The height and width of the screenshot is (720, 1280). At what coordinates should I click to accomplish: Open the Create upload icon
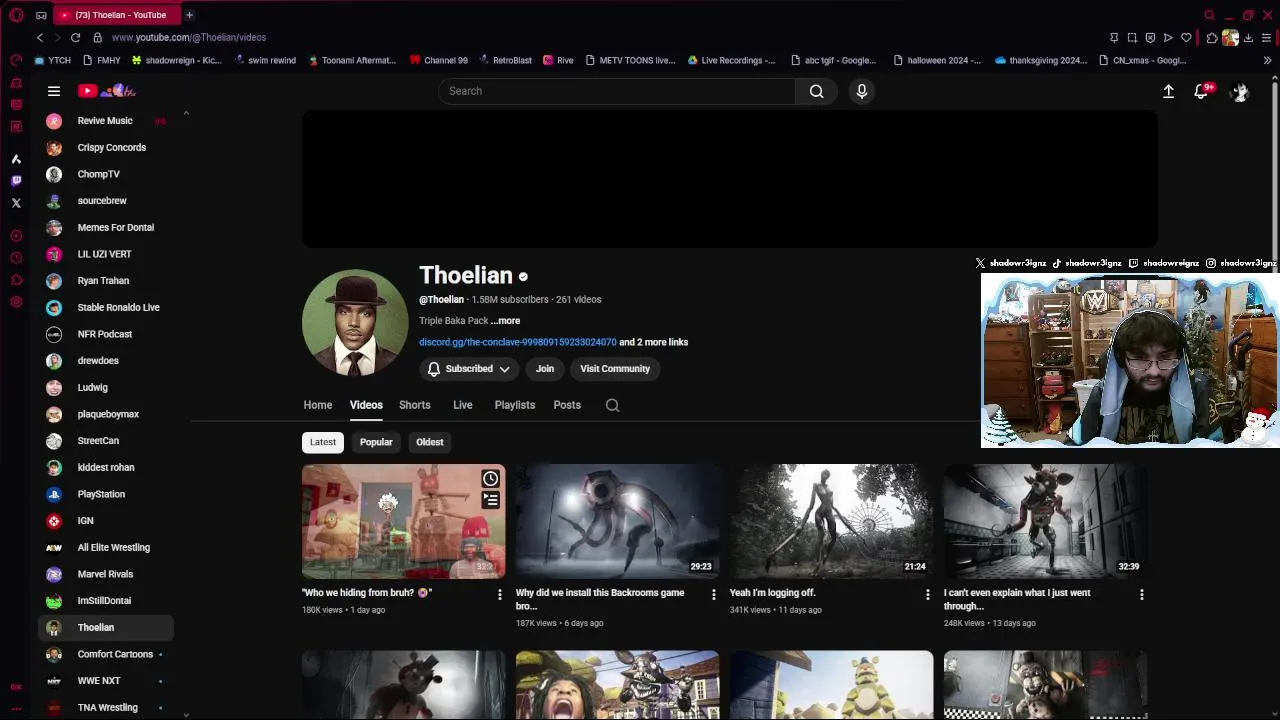[x=1168, y=91]
